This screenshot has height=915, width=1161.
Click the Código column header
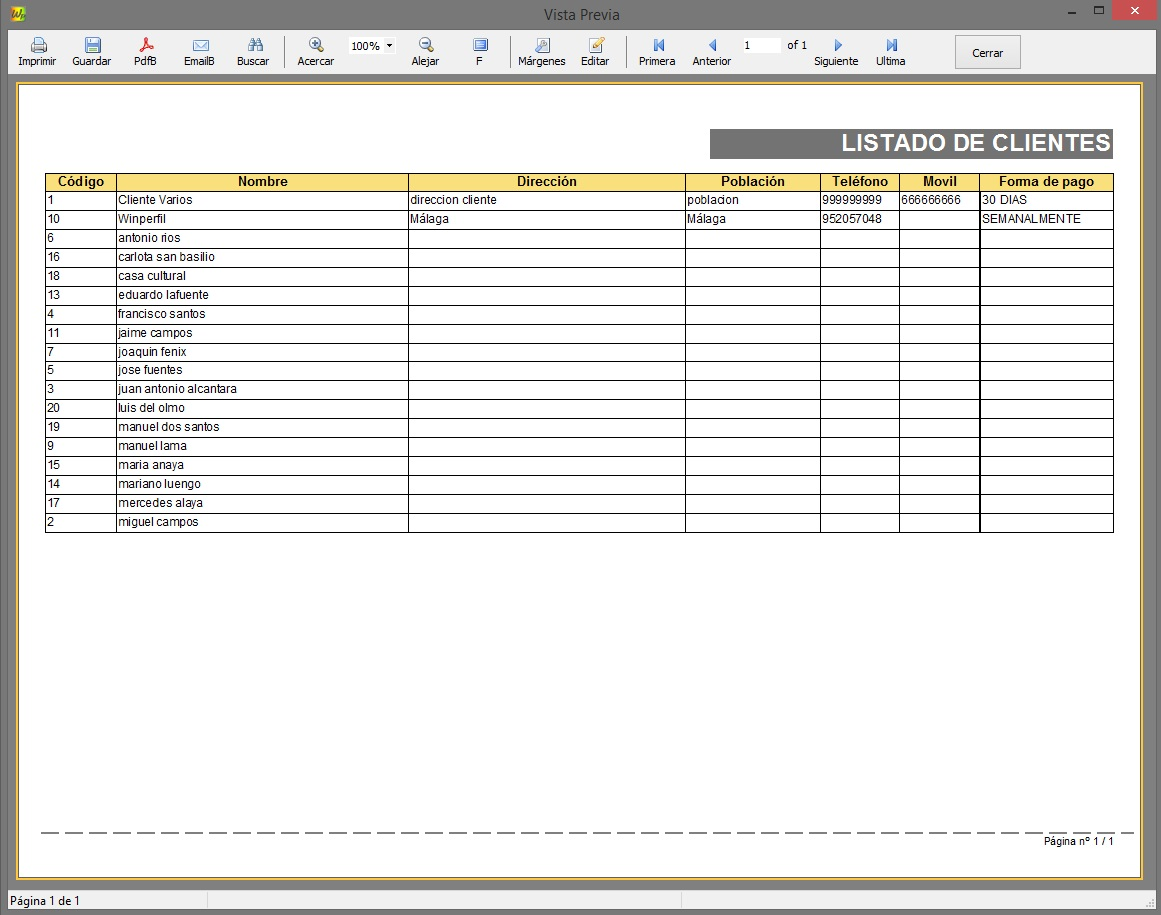point(81,182)
